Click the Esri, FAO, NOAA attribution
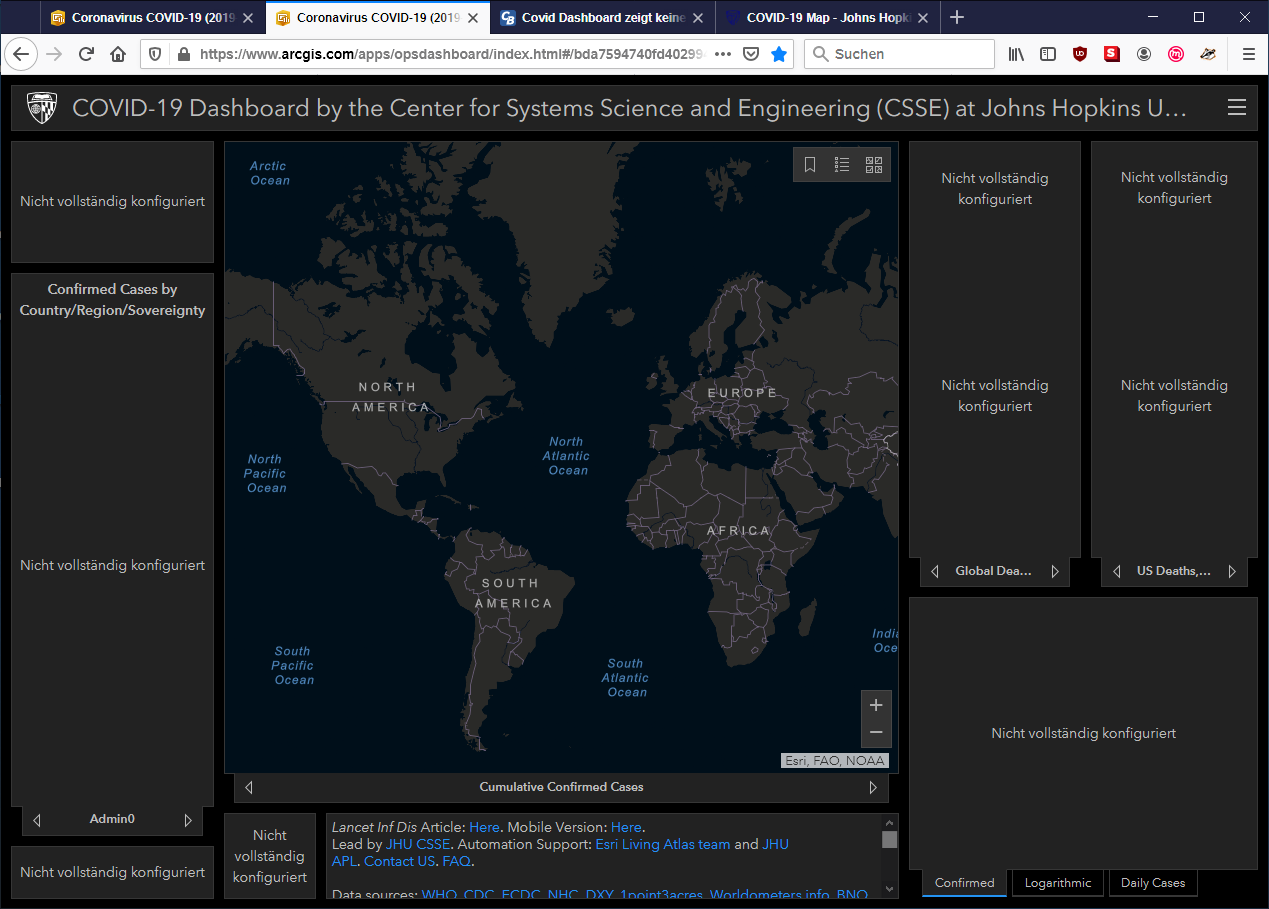Image resolution: width=1269 pixels, height=909 pixels. point(835,761)
